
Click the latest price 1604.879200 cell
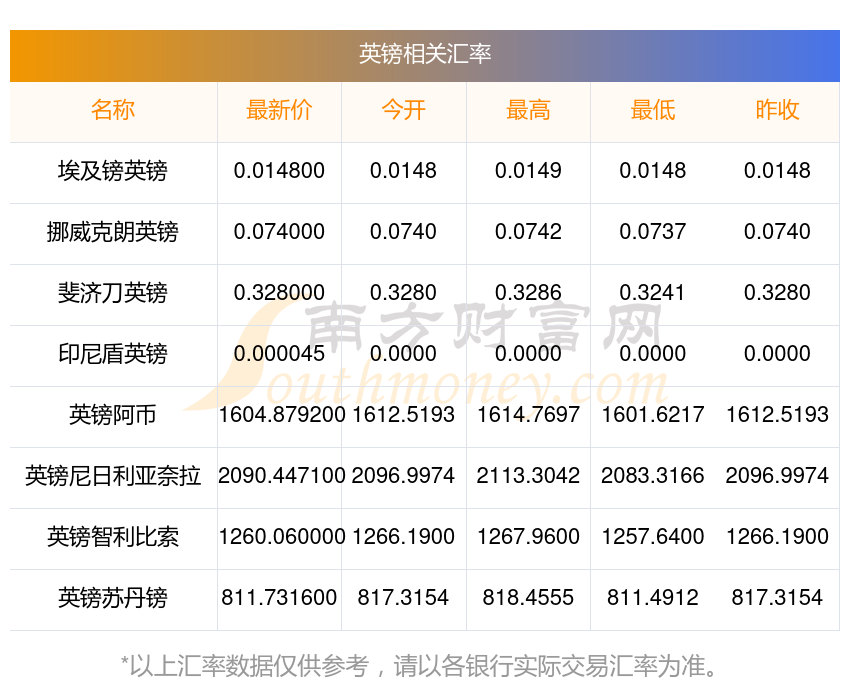point(282,415)
